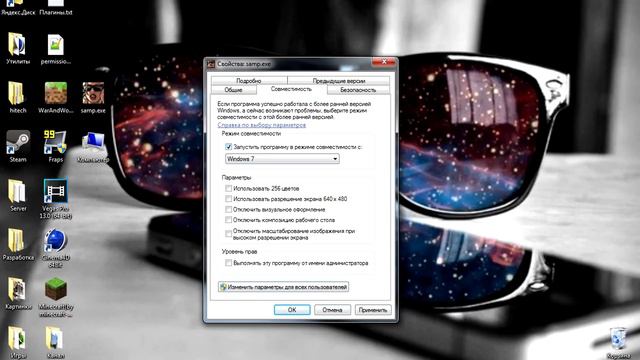This screenshot has height=360, width=640.
Task: Switch to the Предыдущие версии tab
Action: tap(338, 80)
